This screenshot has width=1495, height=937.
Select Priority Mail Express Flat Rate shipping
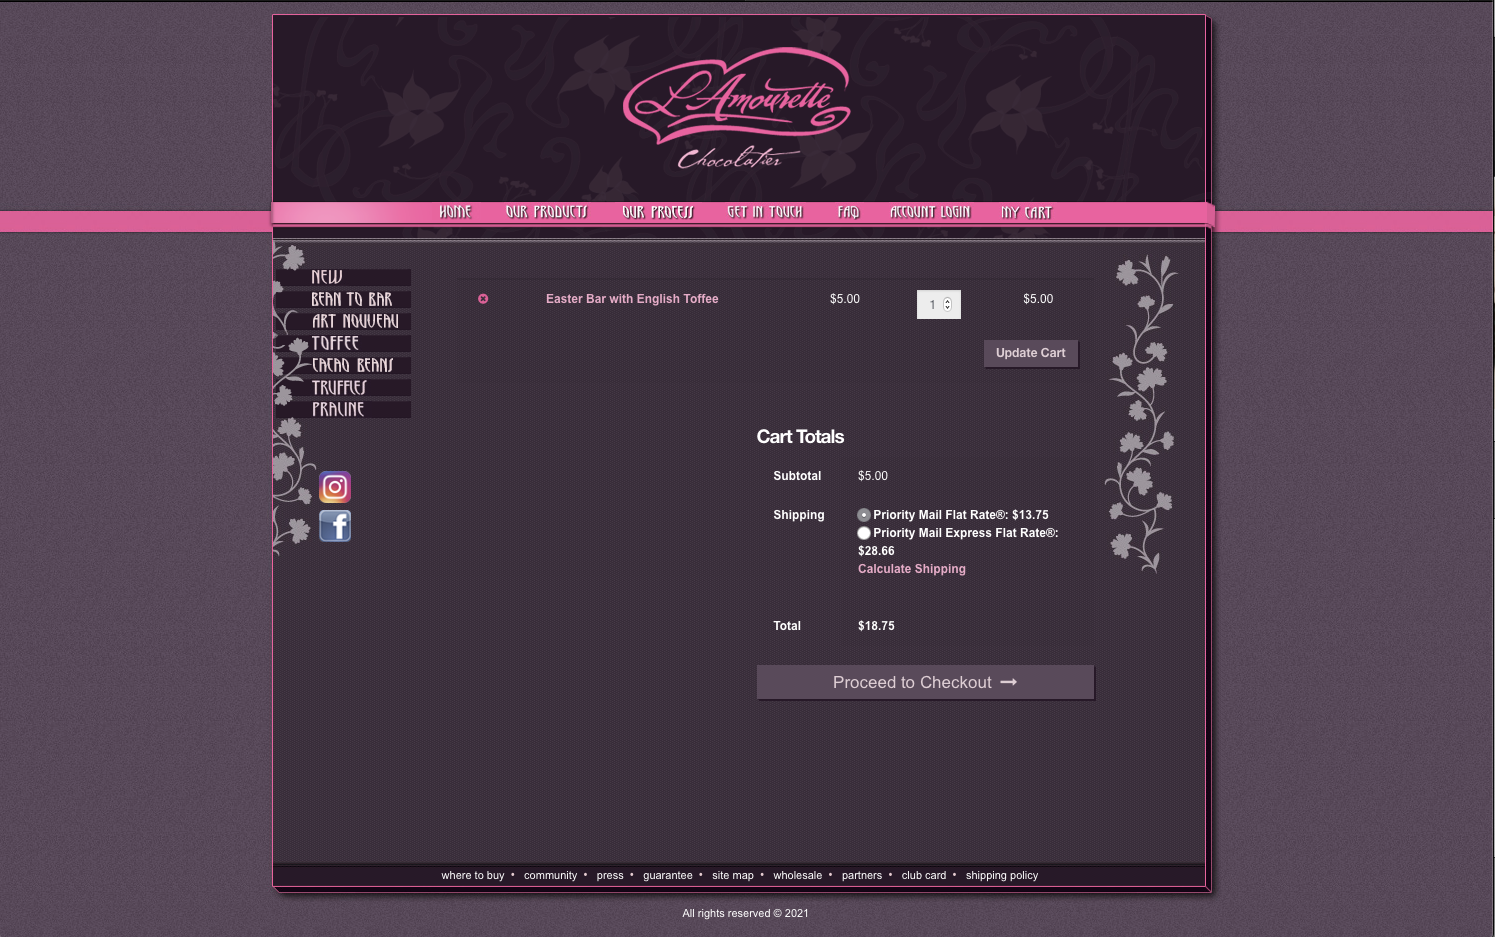tap(864, 533)
